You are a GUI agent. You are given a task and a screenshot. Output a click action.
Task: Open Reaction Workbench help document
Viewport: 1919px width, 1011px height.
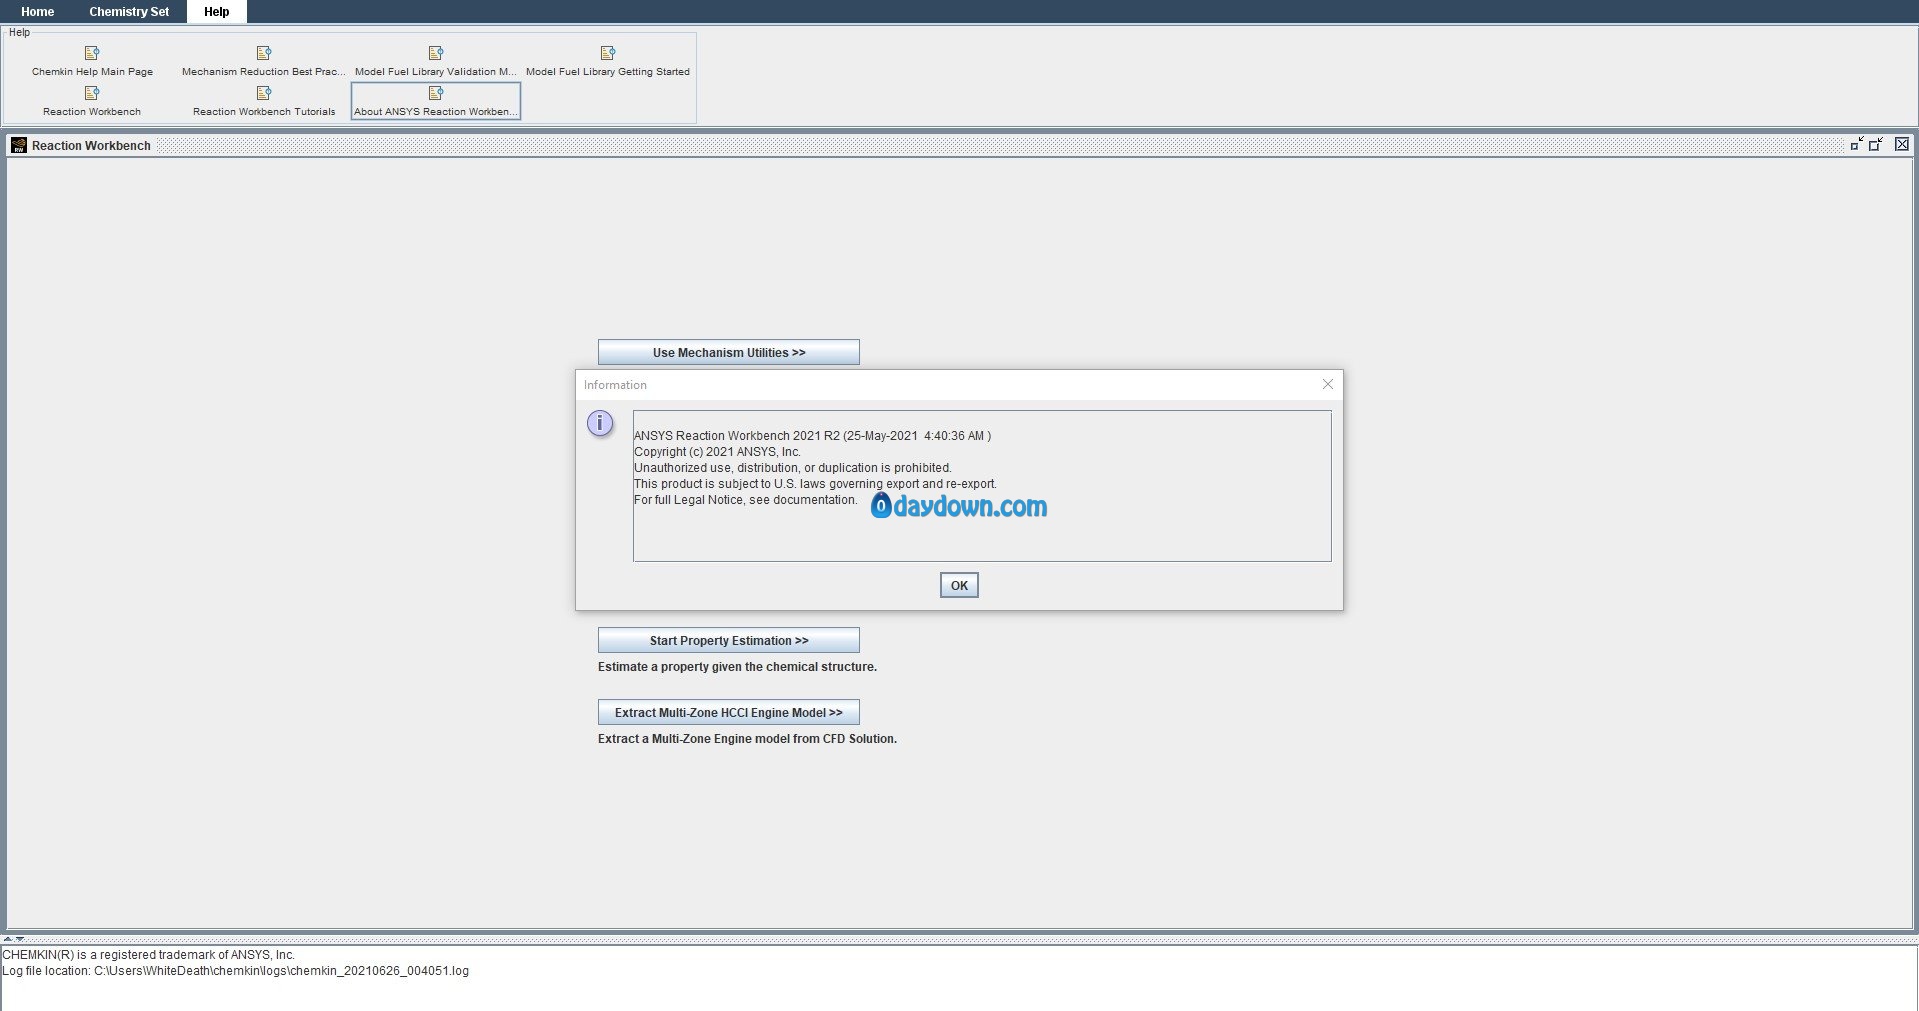click(x=92, y=101)
